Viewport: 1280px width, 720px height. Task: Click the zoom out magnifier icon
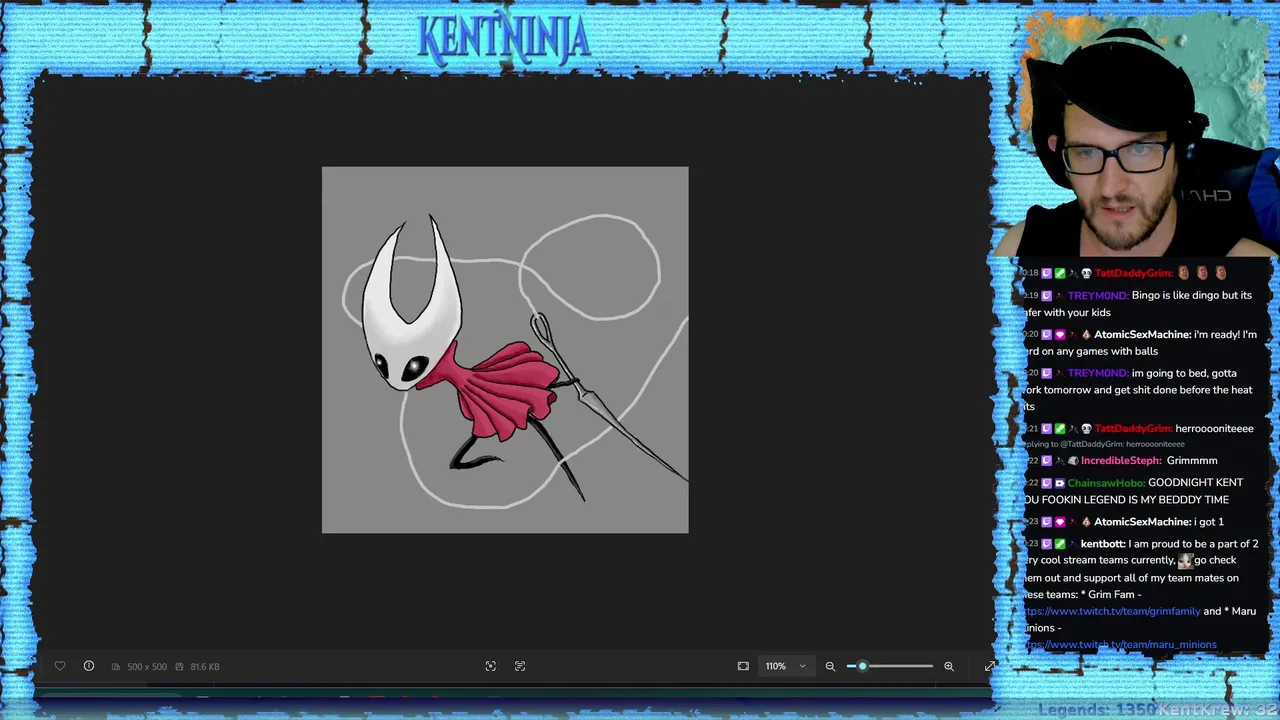(x=830, y=666)
